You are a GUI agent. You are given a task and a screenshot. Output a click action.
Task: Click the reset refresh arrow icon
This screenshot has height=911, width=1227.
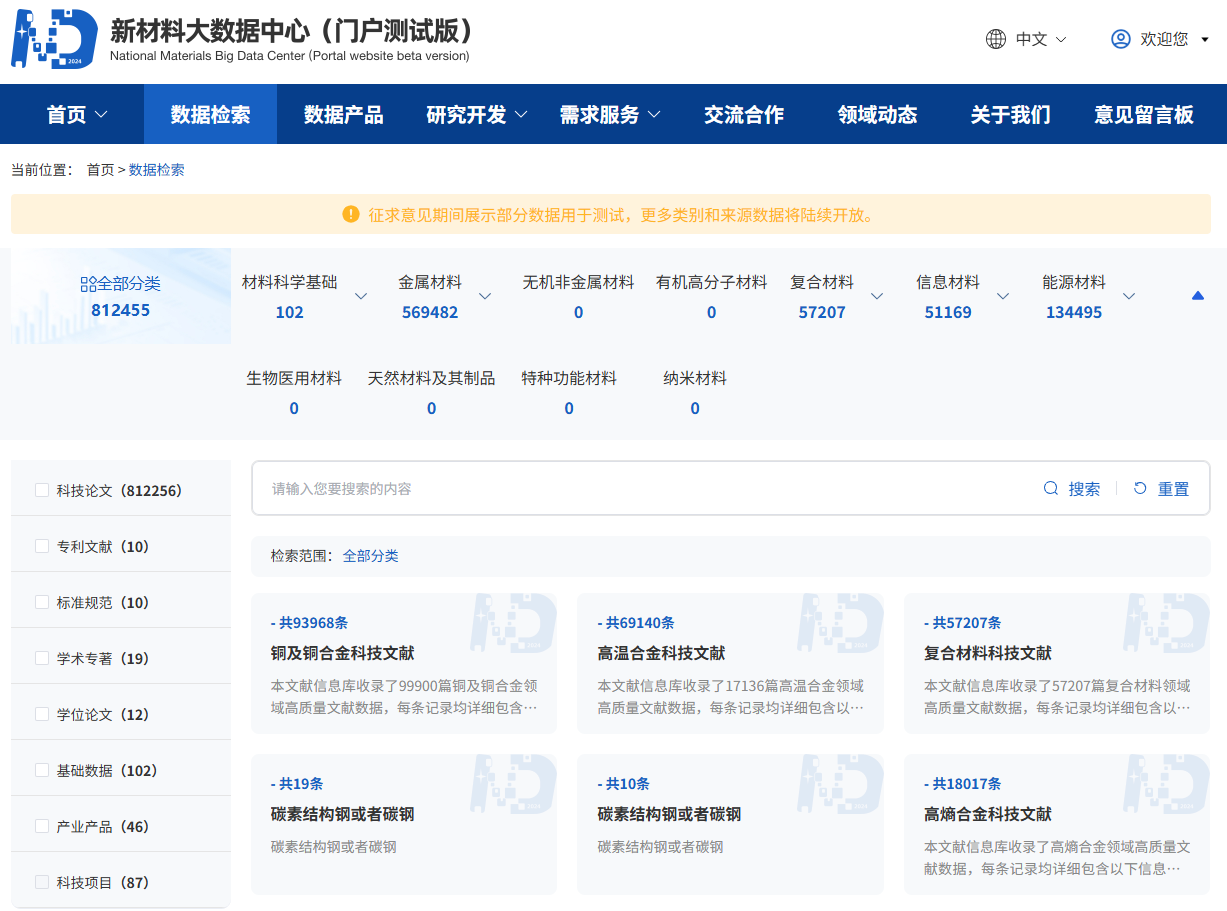[x=1140, y=489]
